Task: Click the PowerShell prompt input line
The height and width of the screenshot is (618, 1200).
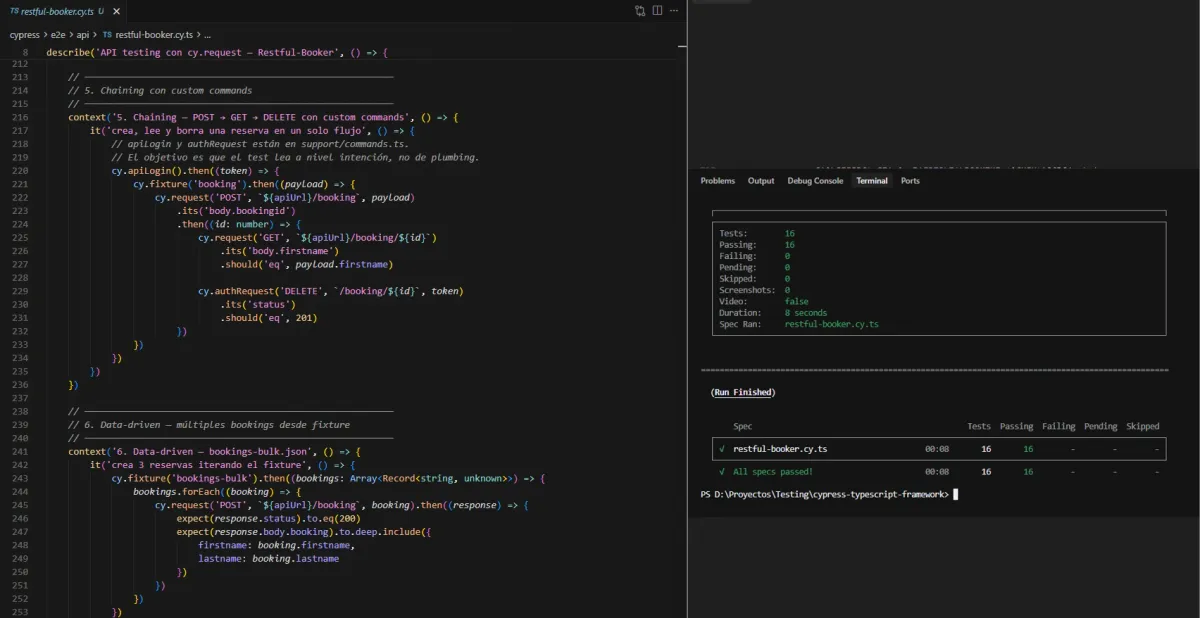Action: point(830,494)
